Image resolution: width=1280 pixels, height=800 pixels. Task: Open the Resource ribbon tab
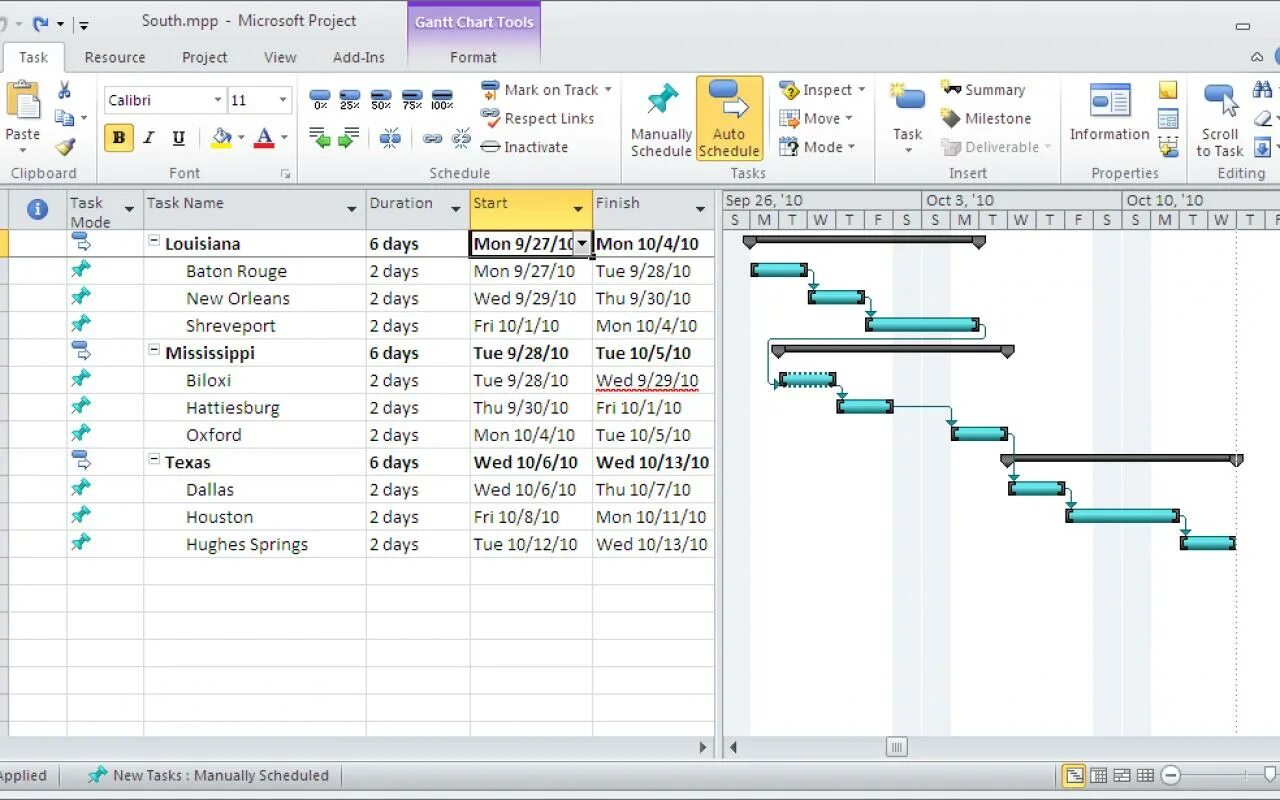(115, 57)
